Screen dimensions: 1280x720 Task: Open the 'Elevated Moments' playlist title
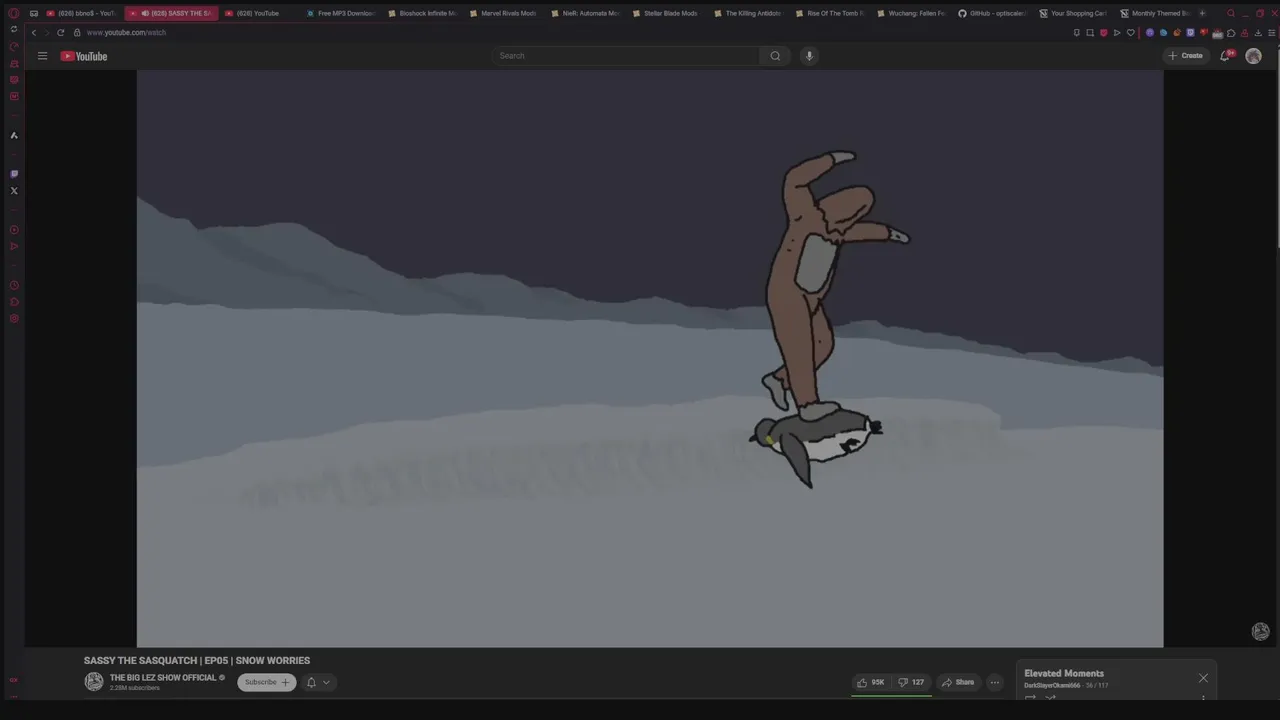(x=1064, y=673)
